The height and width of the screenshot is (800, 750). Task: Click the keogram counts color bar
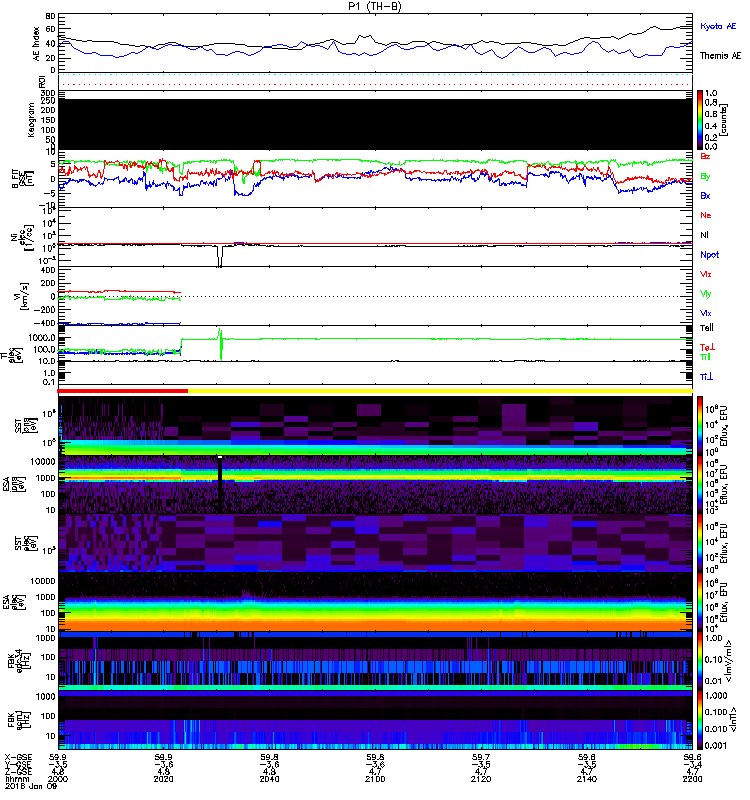(x=701, y=120)
